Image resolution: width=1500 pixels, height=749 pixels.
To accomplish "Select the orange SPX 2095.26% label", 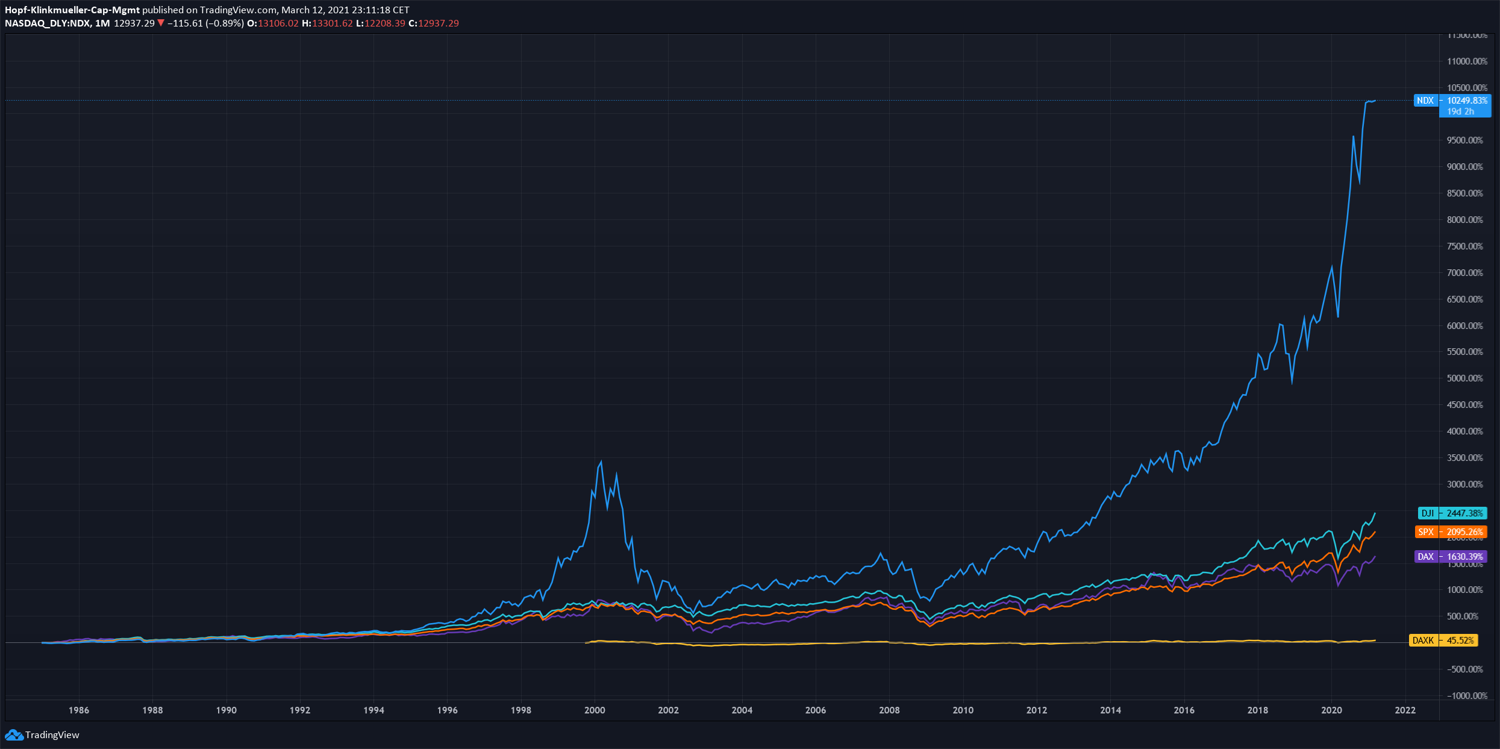I will point(1451,532).
